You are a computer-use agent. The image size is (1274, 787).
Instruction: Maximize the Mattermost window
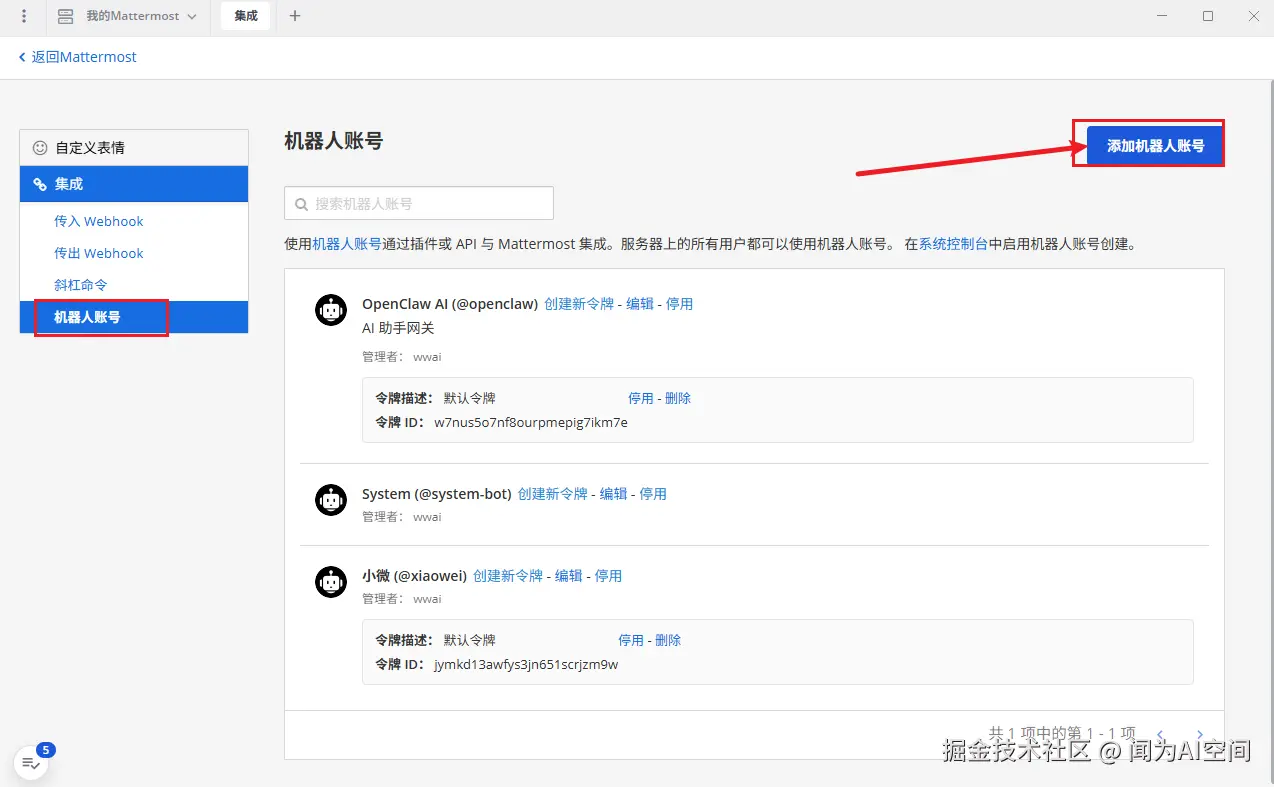click(x=1208, y=16)
